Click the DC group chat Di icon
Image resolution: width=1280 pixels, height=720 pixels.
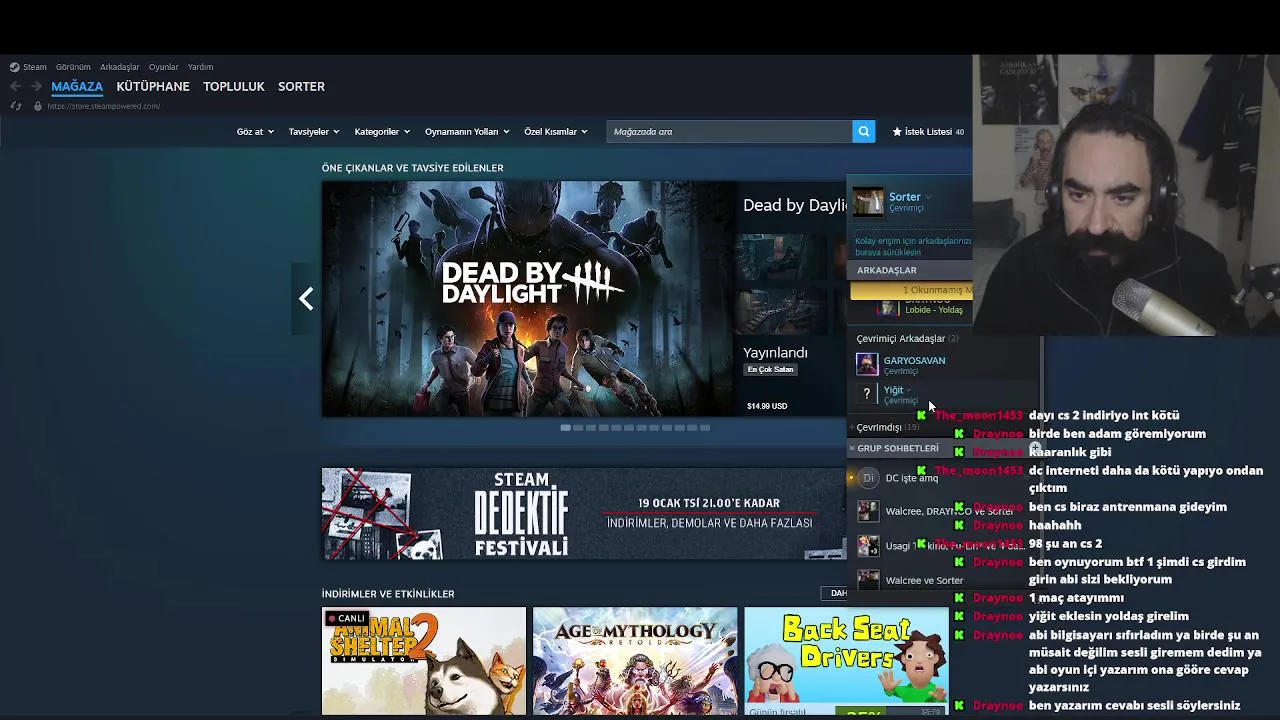tap(868, 478)
